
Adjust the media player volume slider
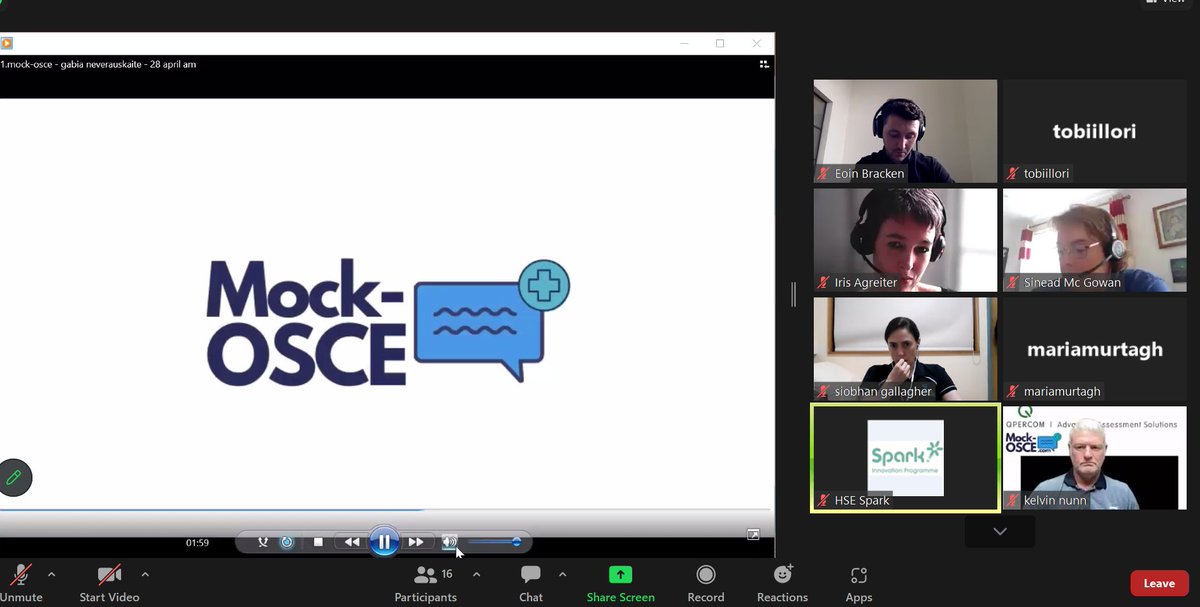(494, 542)
